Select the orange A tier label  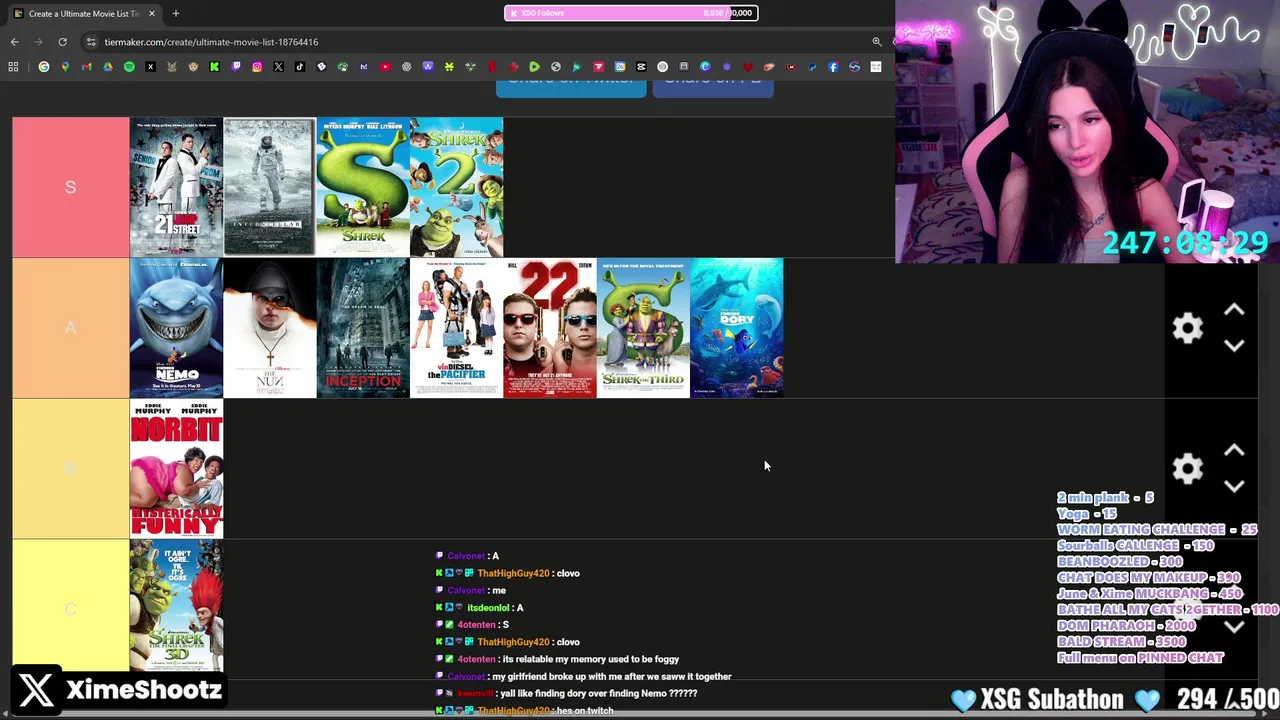(70, 328)
